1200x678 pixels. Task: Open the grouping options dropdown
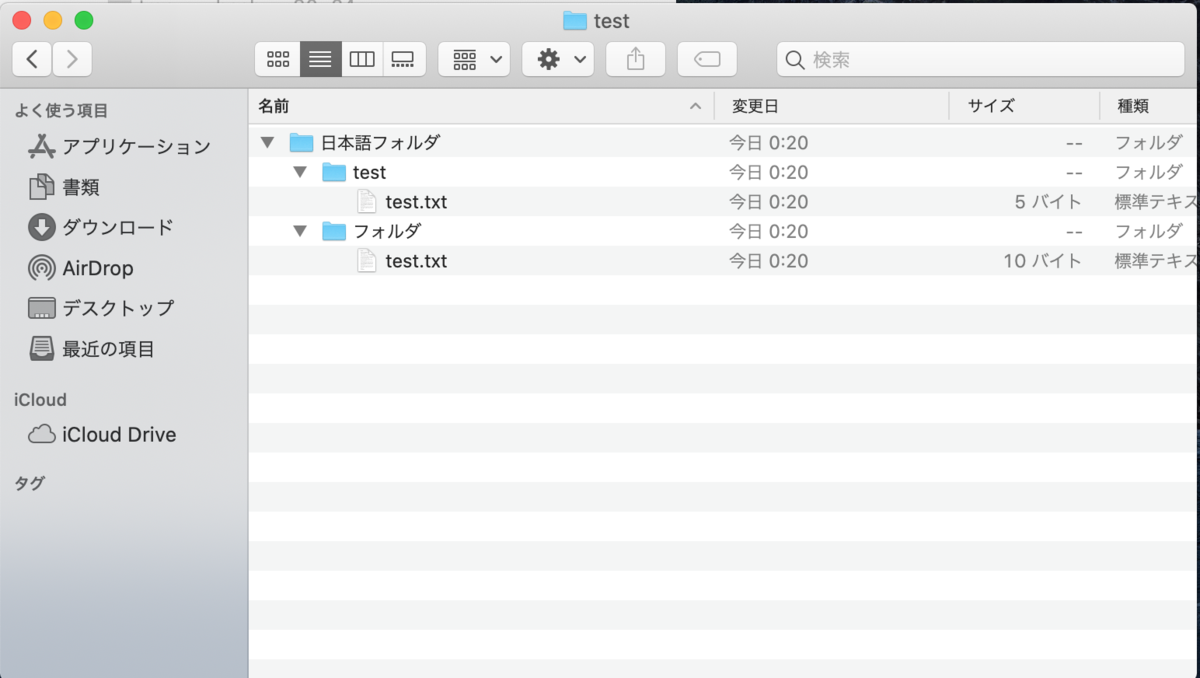point(473,59)
